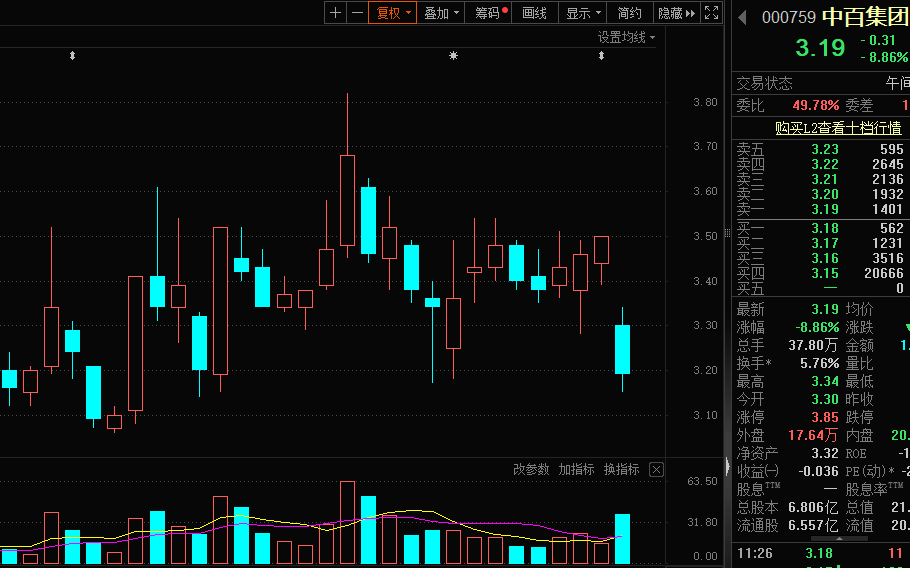Viewport: 910px width, 568px height.
Task: Open the 筹码 chip distribution view
Action: click(489, 13)
